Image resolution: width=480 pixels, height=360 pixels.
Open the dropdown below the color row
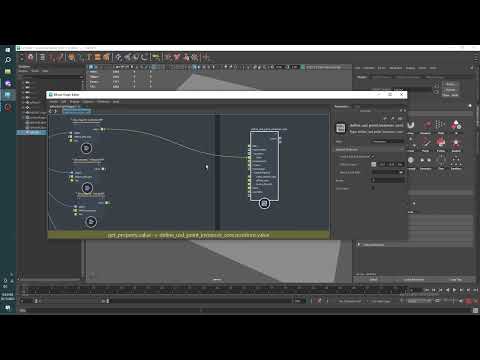click(388, 172)
